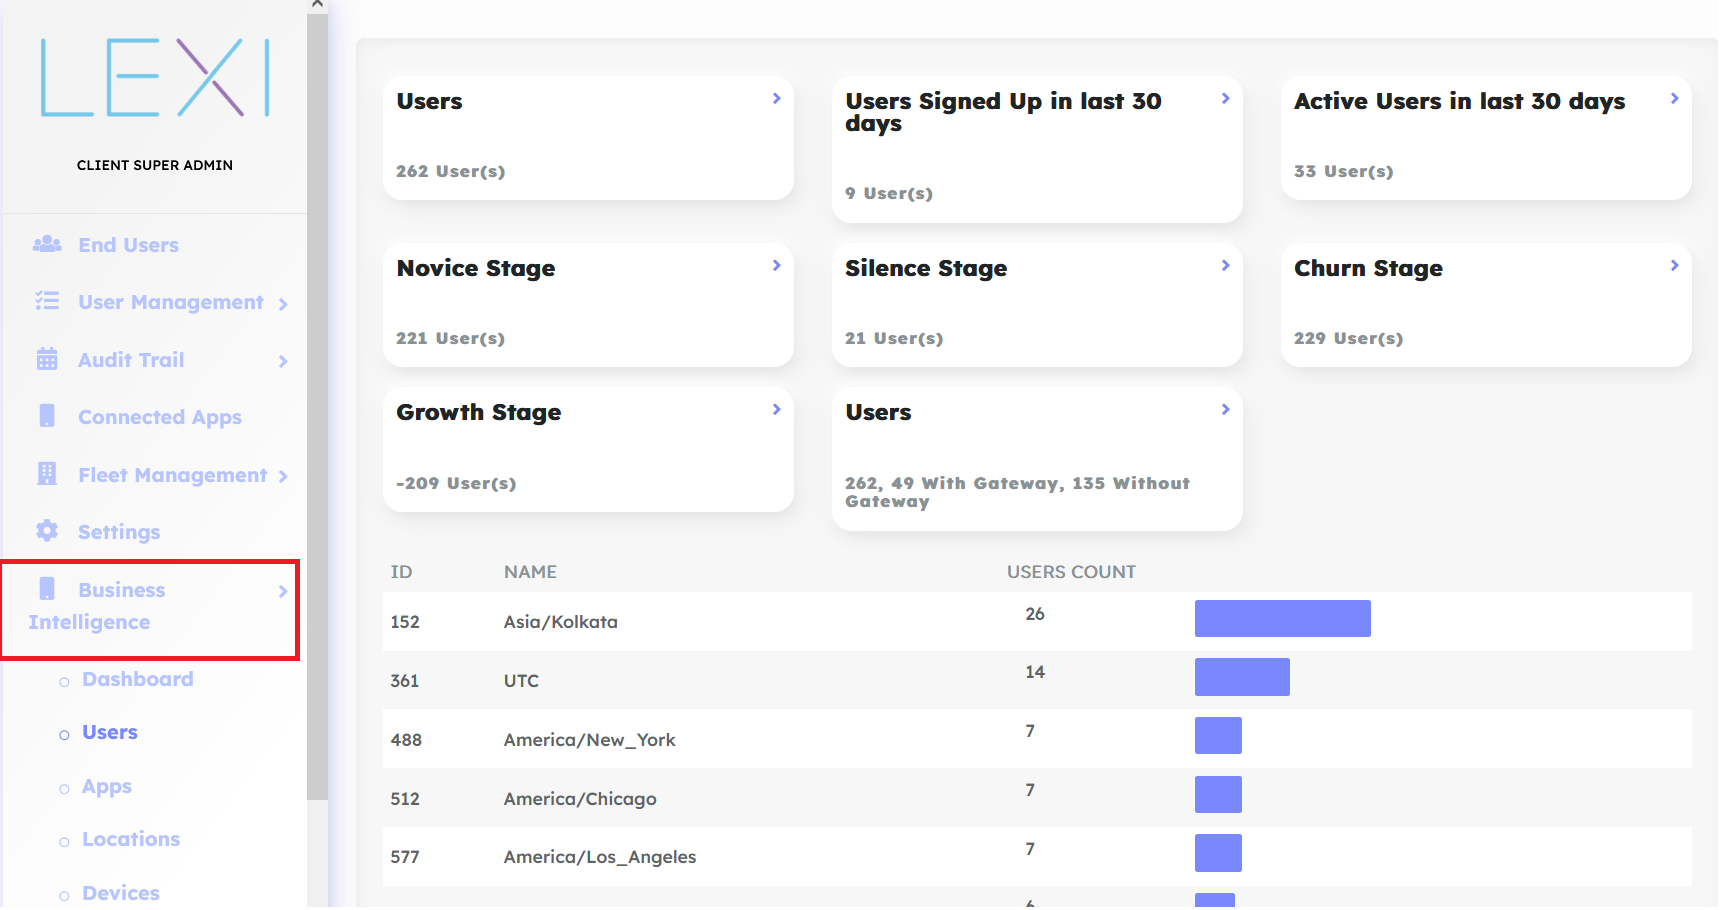Click the Fleet Management building icon
This screenshot has height=910, width=1732.
[47, 475]
